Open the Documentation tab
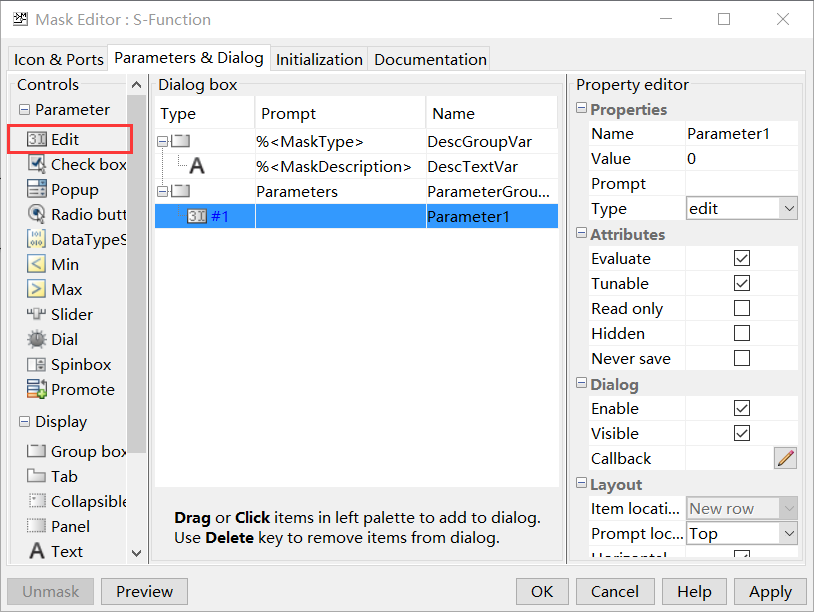The image size is (814, 612). pos(430,59)
